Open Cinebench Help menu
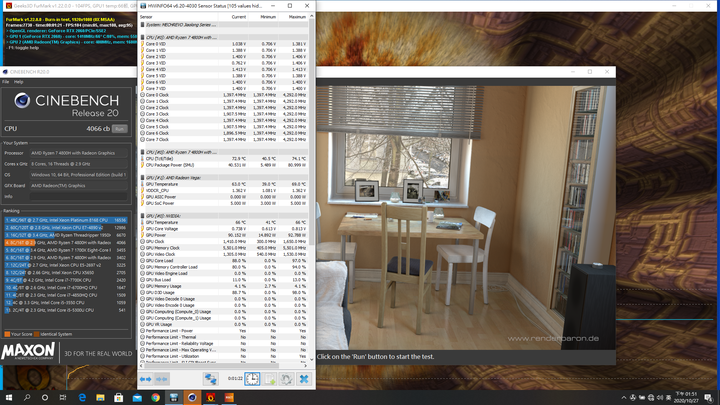The image size is (720, 405). 18,82
